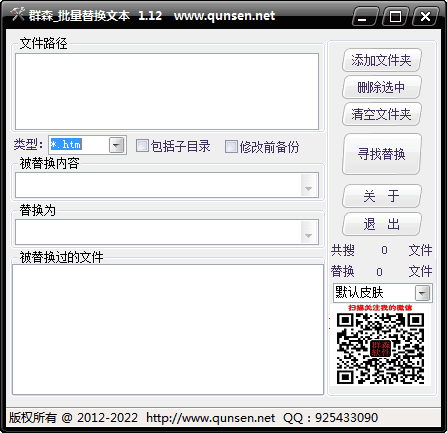Toggle the 修改前备份 checkbox
Image resolution: width=447 pixels, height=433 pixels.
click(x=231, y=146)
